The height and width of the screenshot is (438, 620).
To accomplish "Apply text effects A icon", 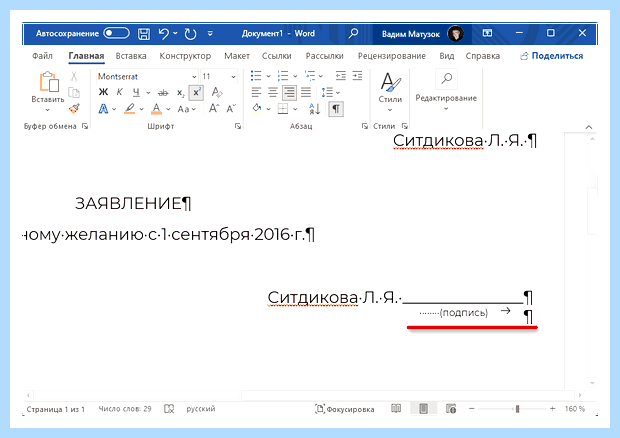I will pyautogui.click(x=103, y=109).
